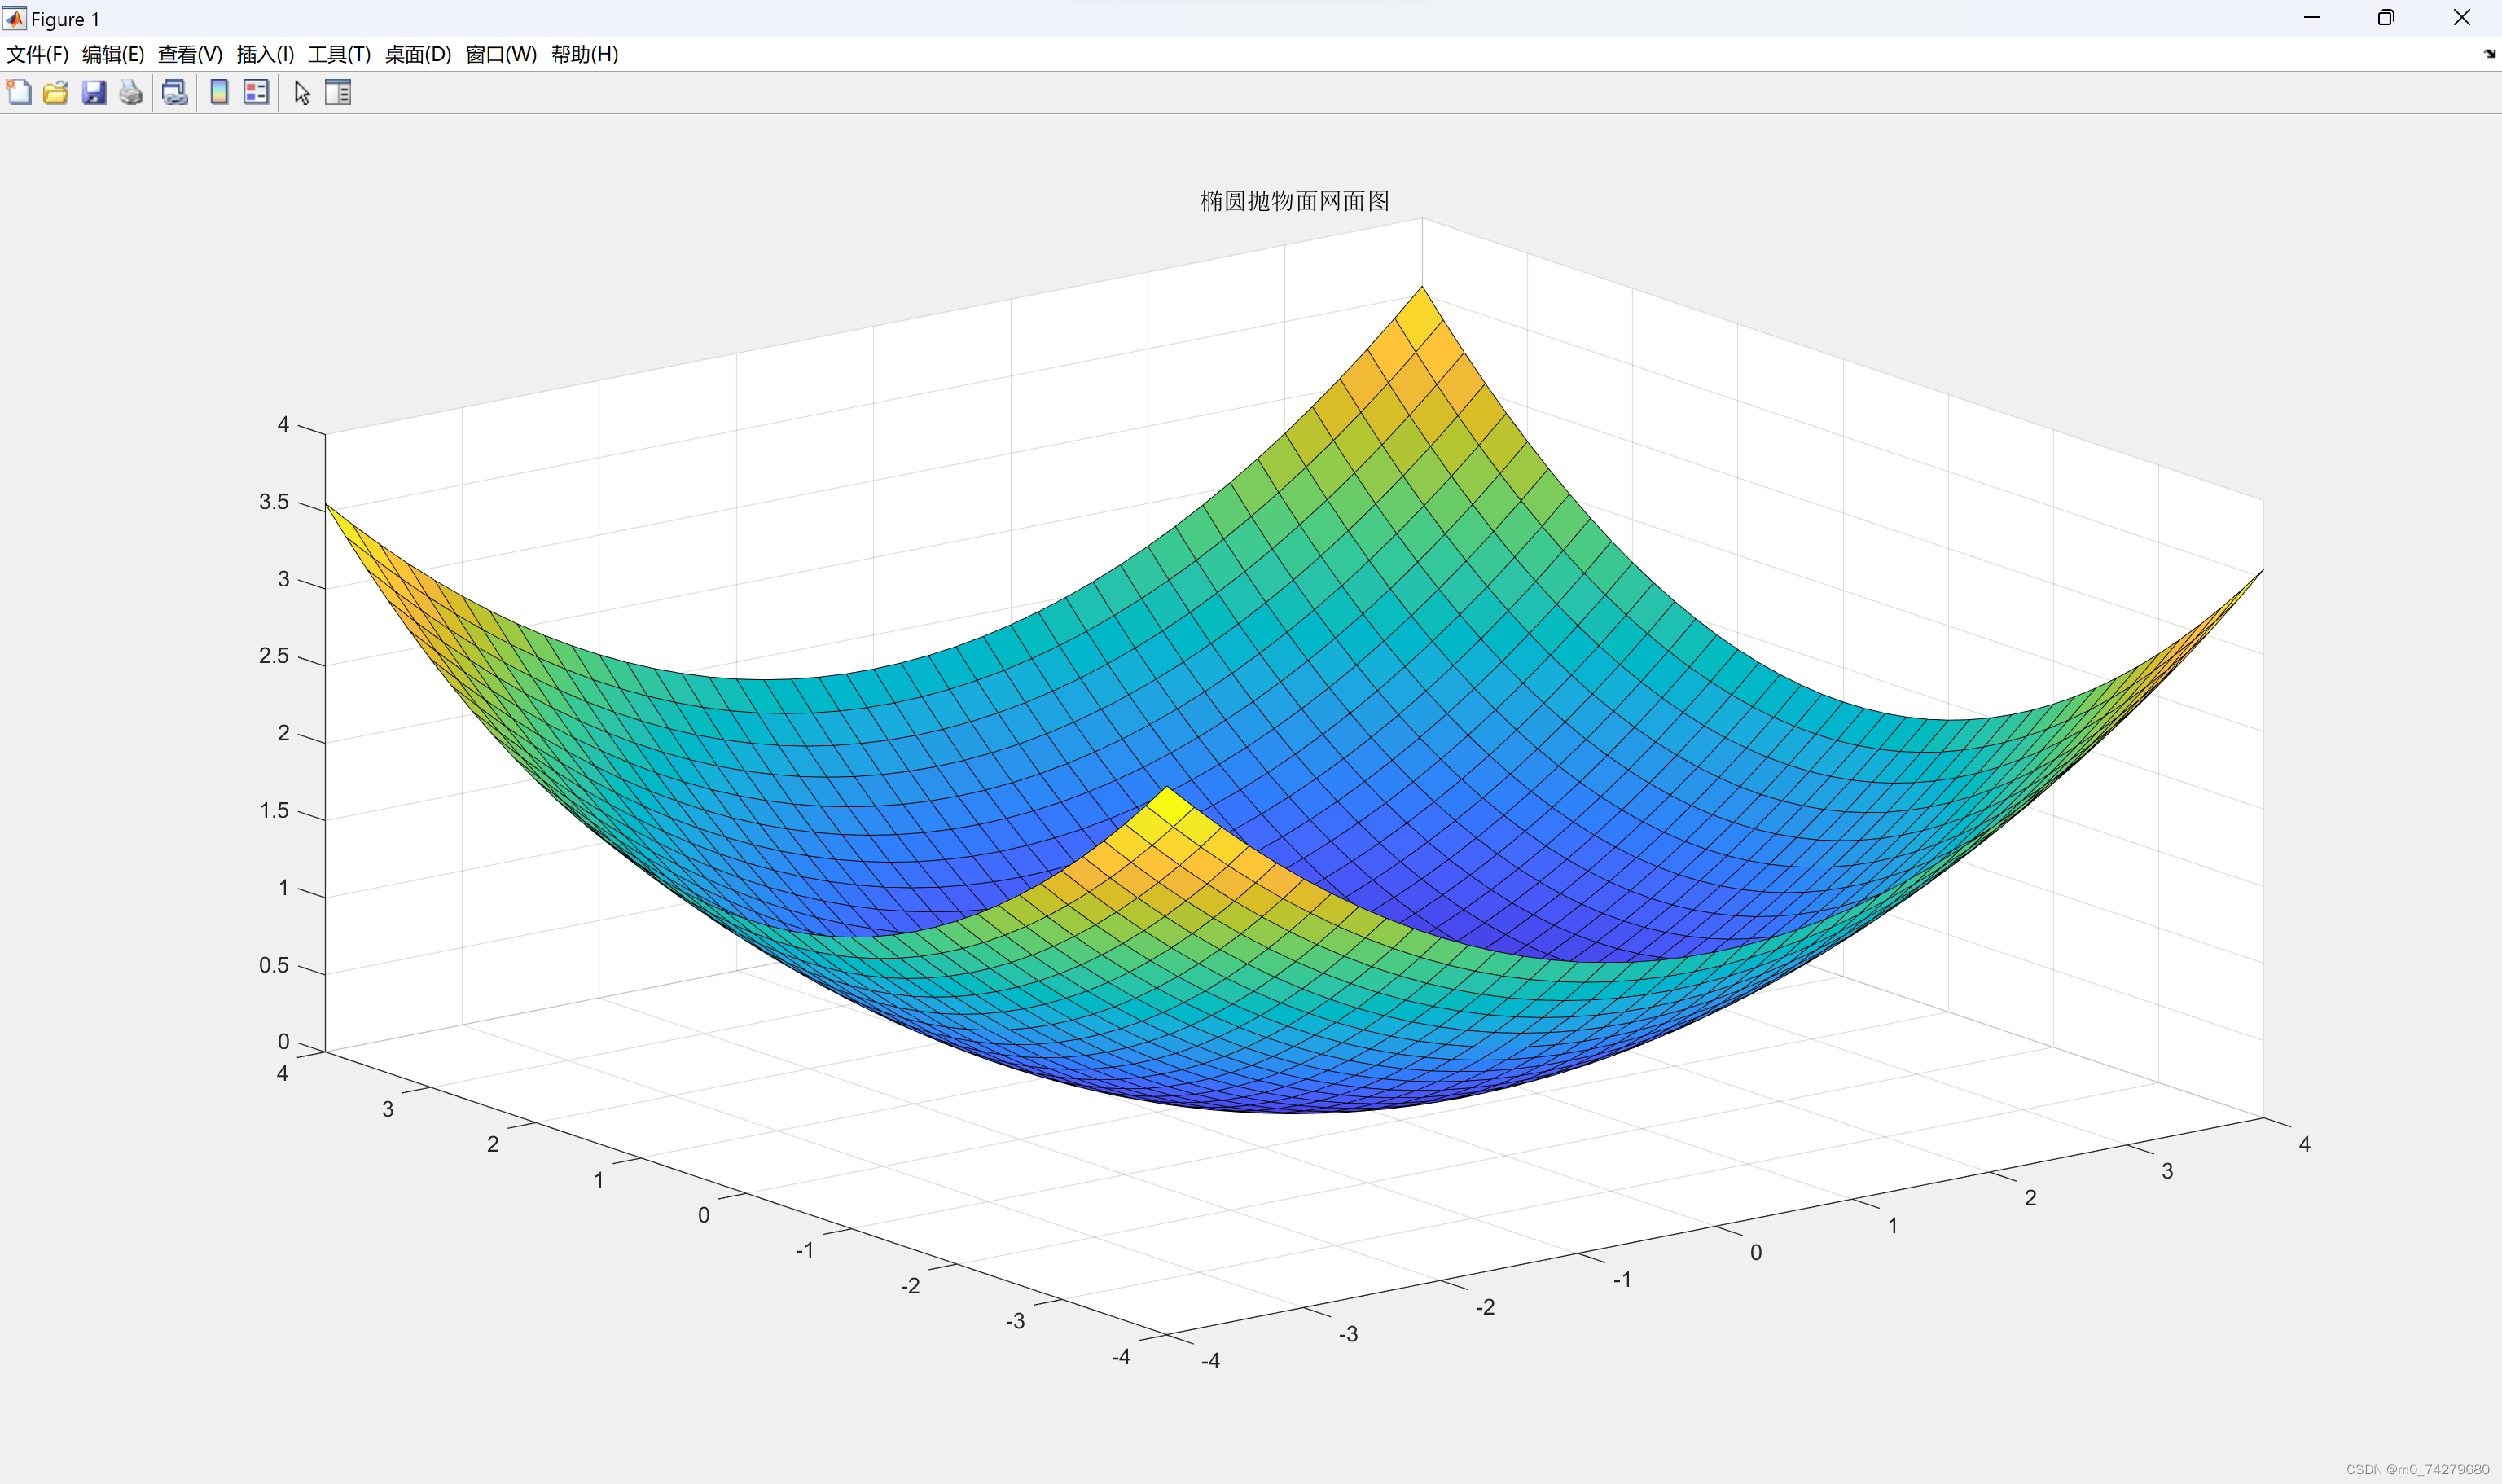Image resolution: width=2502 pixels, height=1484 pixels.
Task: Expand the 查看(V) menu
Action: coord(190,54)
